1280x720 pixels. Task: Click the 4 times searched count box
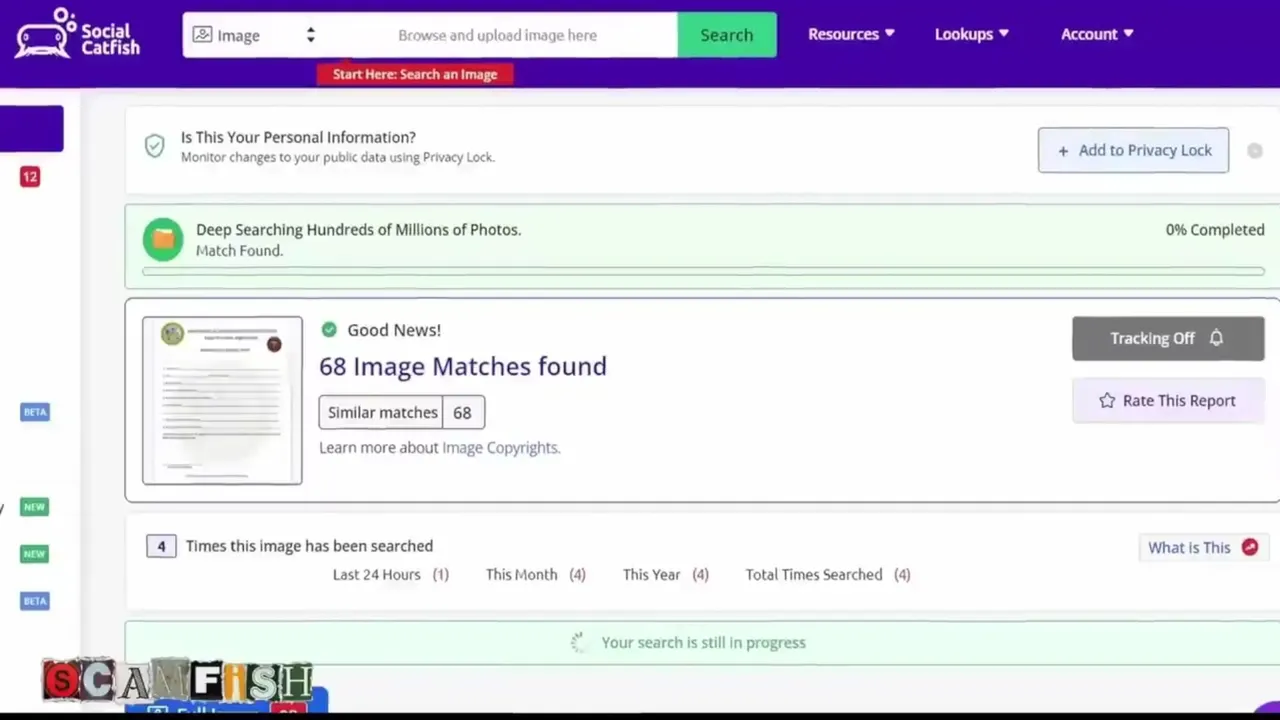pyautogui.click(x=161, y=546)
